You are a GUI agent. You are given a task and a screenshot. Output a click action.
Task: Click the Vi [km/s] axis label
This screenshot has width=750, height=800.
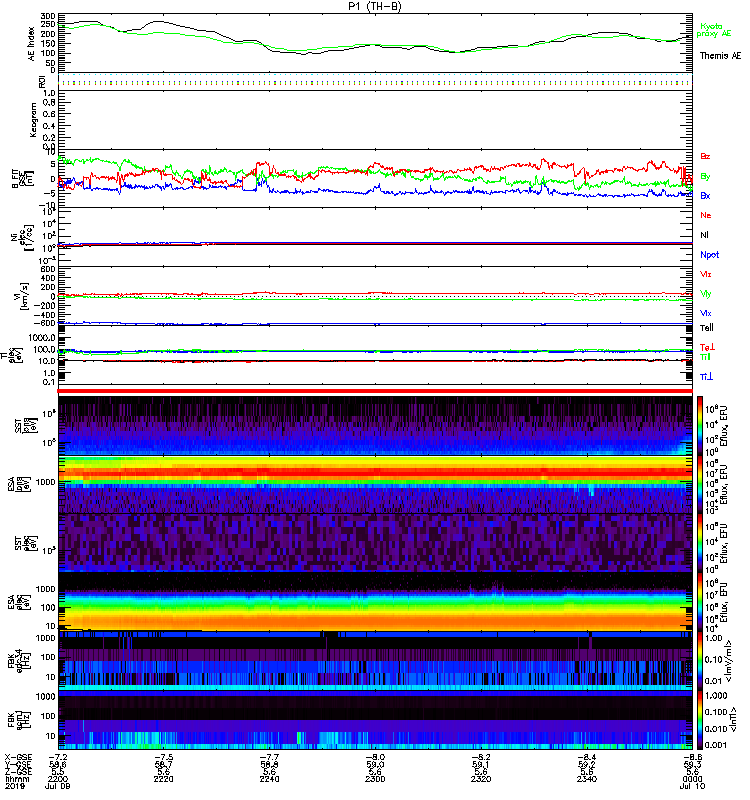tap(22, 296)
